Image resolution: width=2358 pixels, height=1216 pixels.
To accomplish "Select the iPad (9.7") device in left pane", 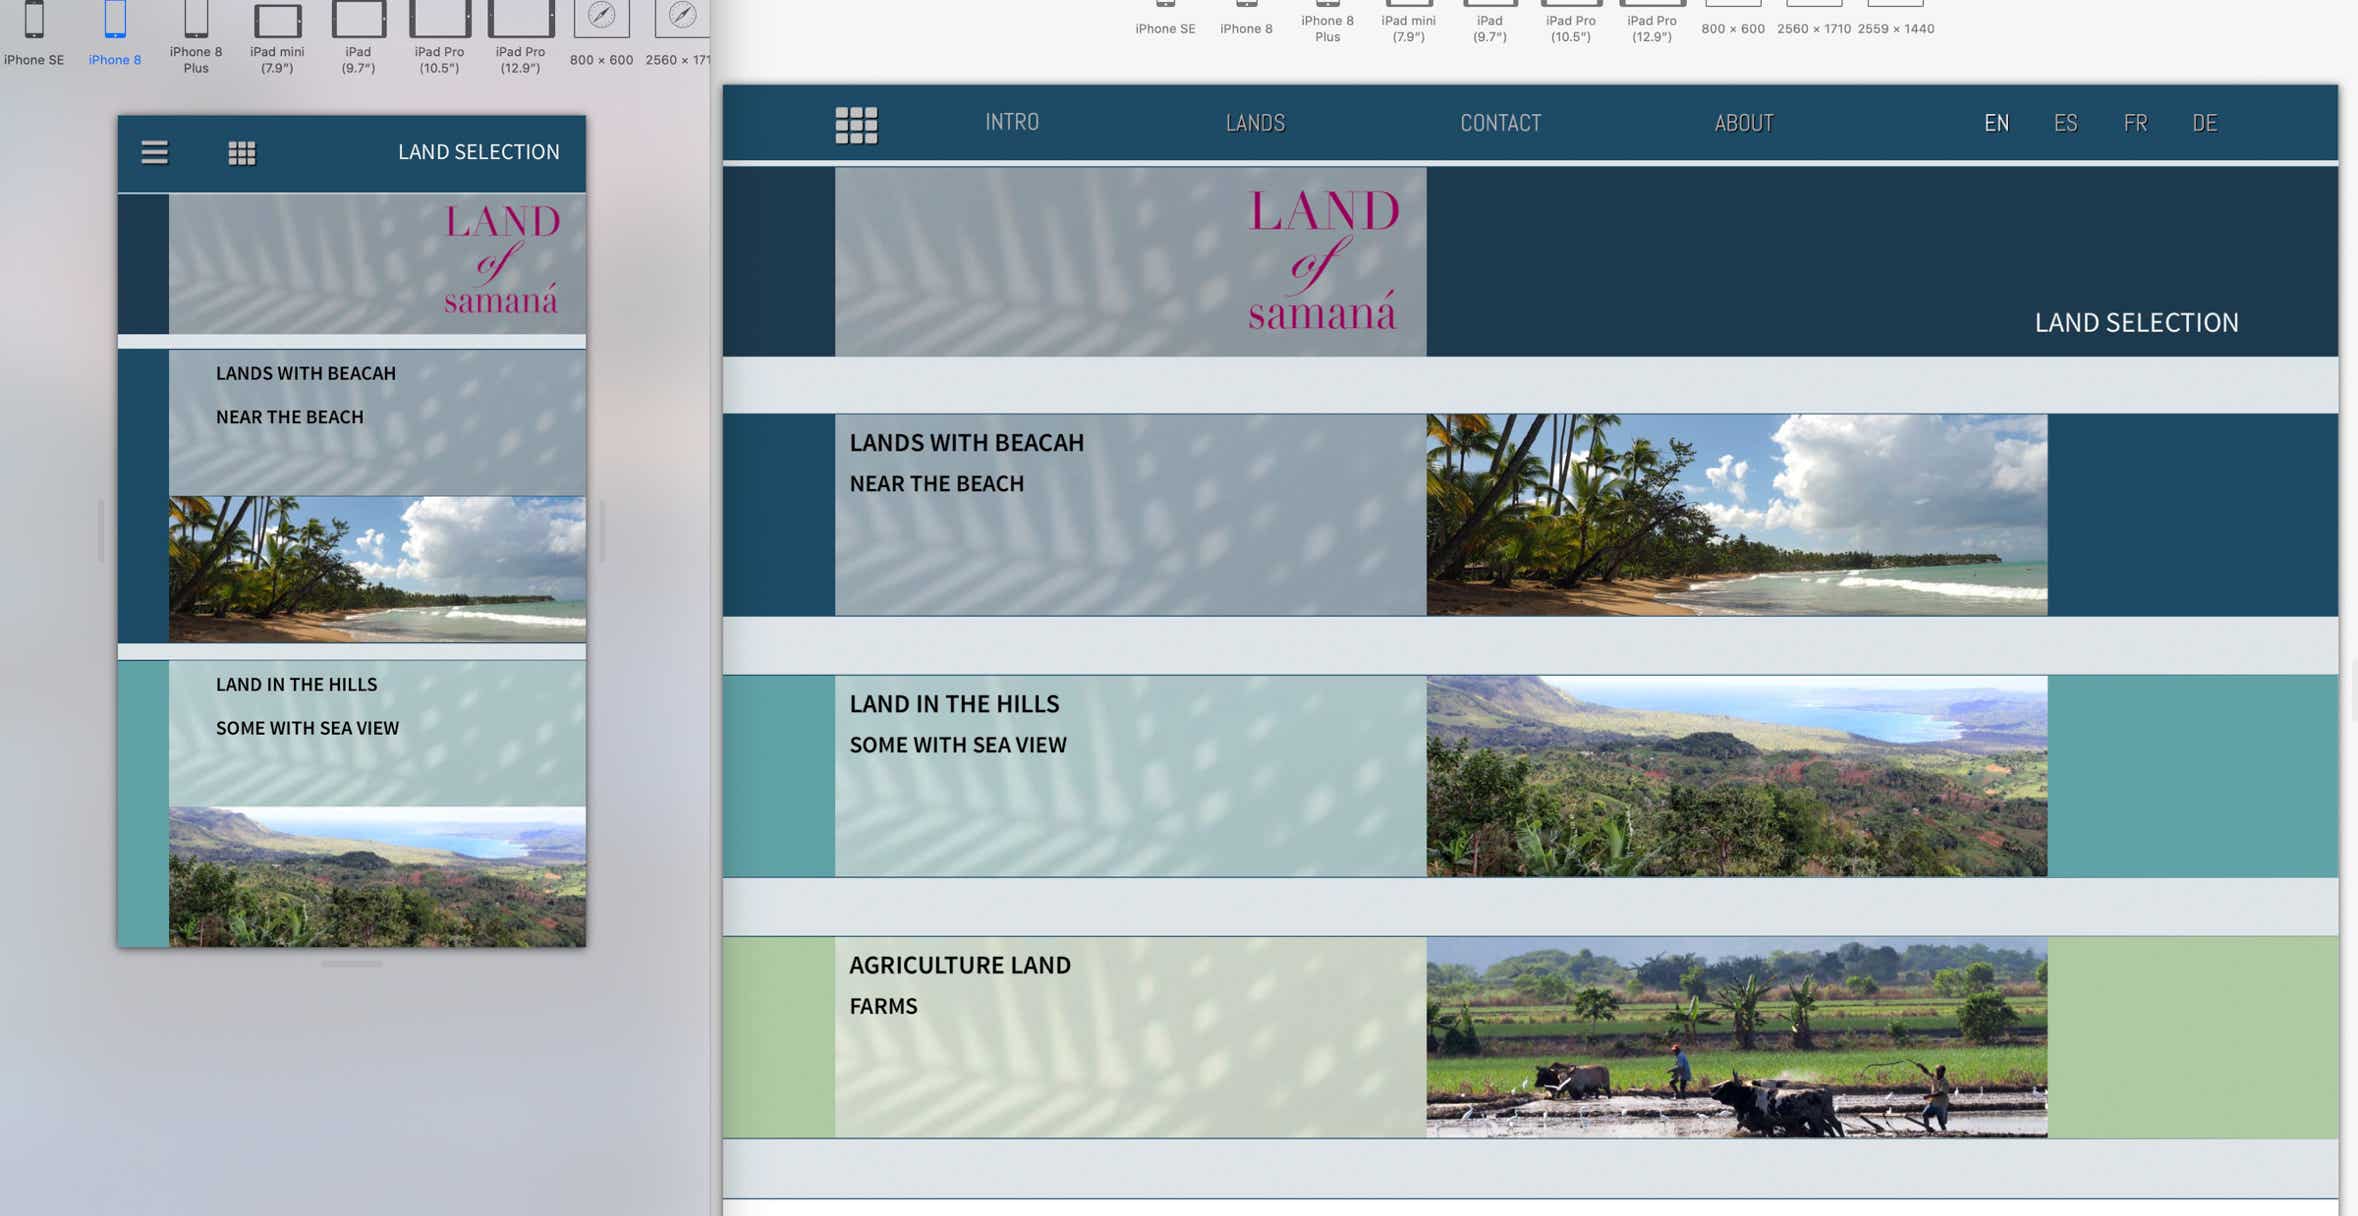I will [358, 38].
